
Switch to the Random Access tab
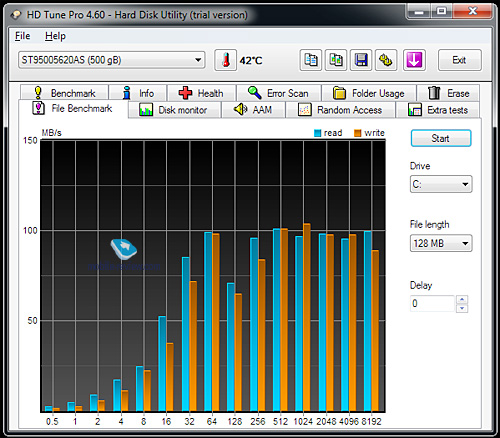point(340,110)
